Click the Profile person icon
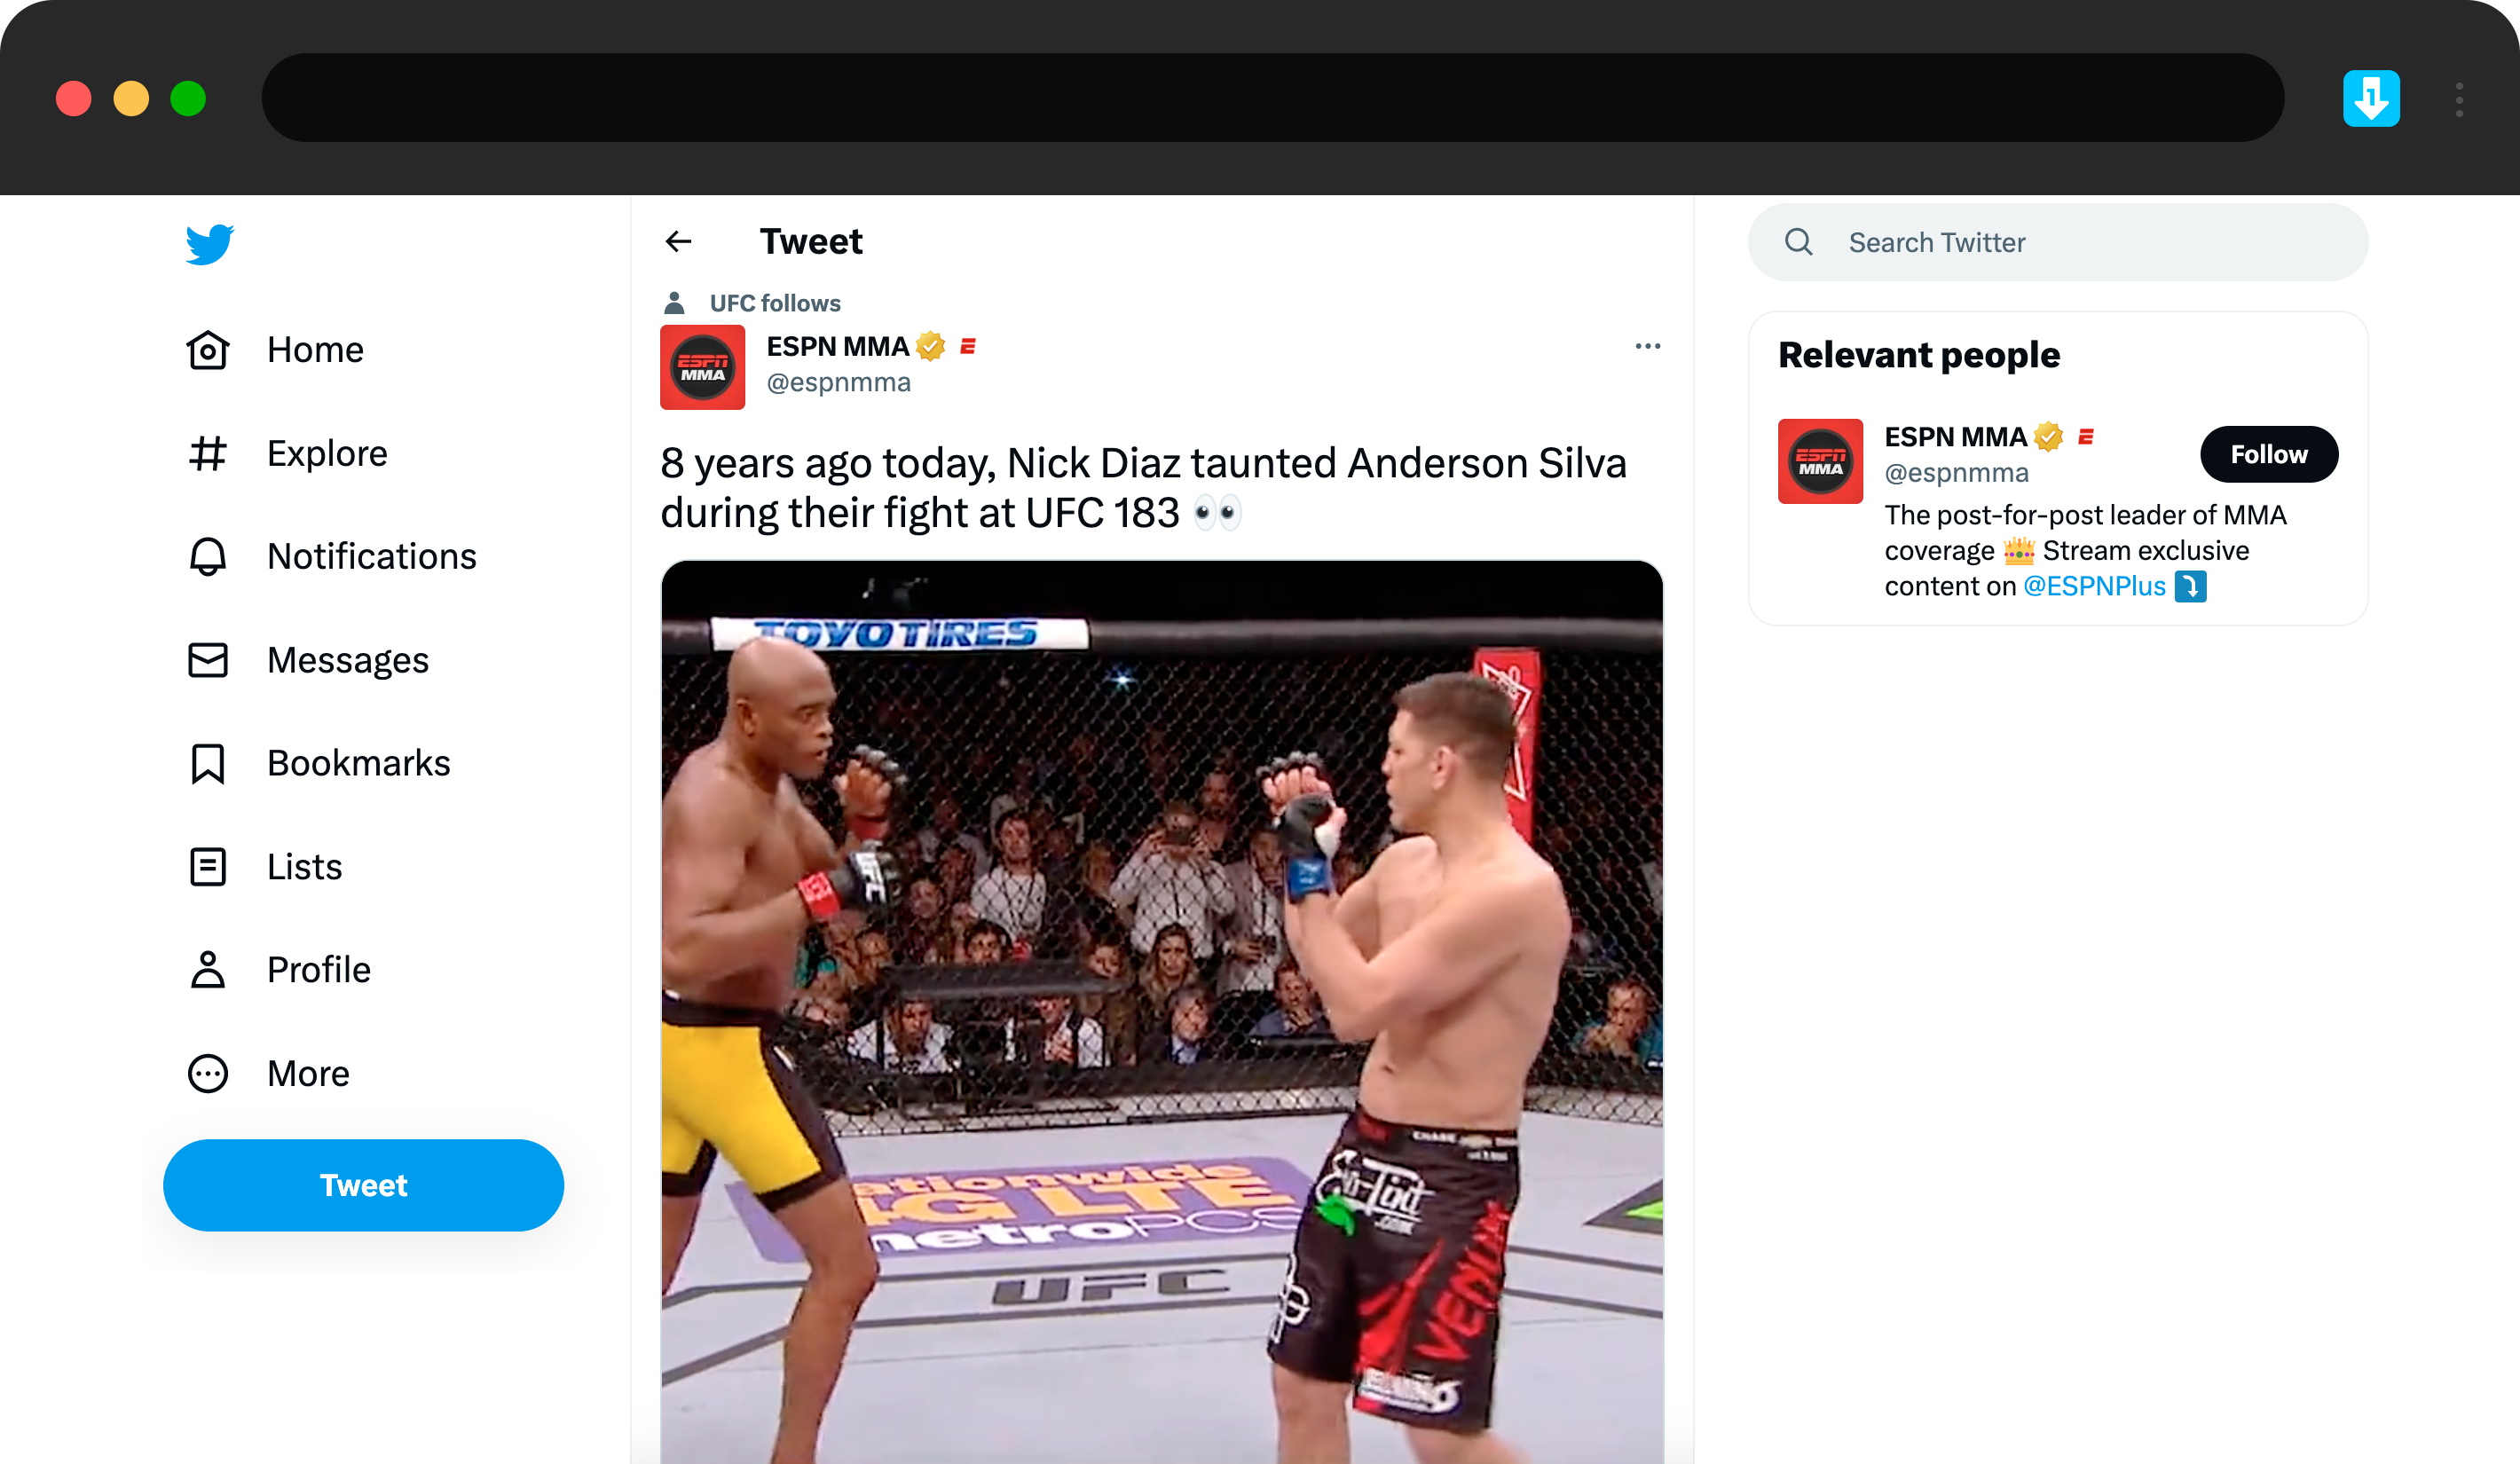This screenshot has width=2520, height=1464. (x=208, y=969)
